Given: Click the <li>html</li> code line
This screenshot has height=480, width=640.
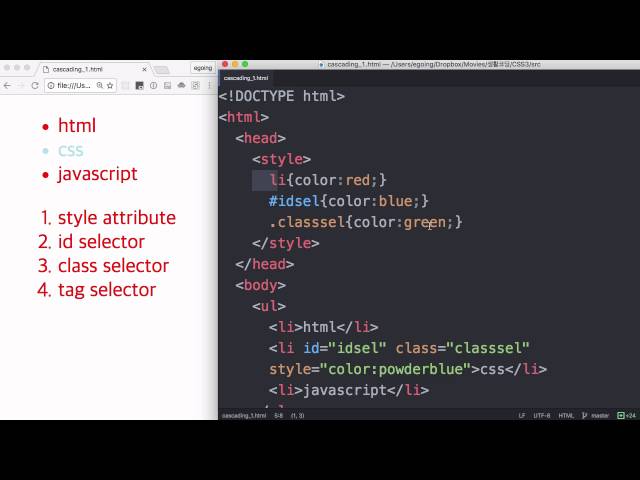Looking at the screenshot, I should point(324,327).
